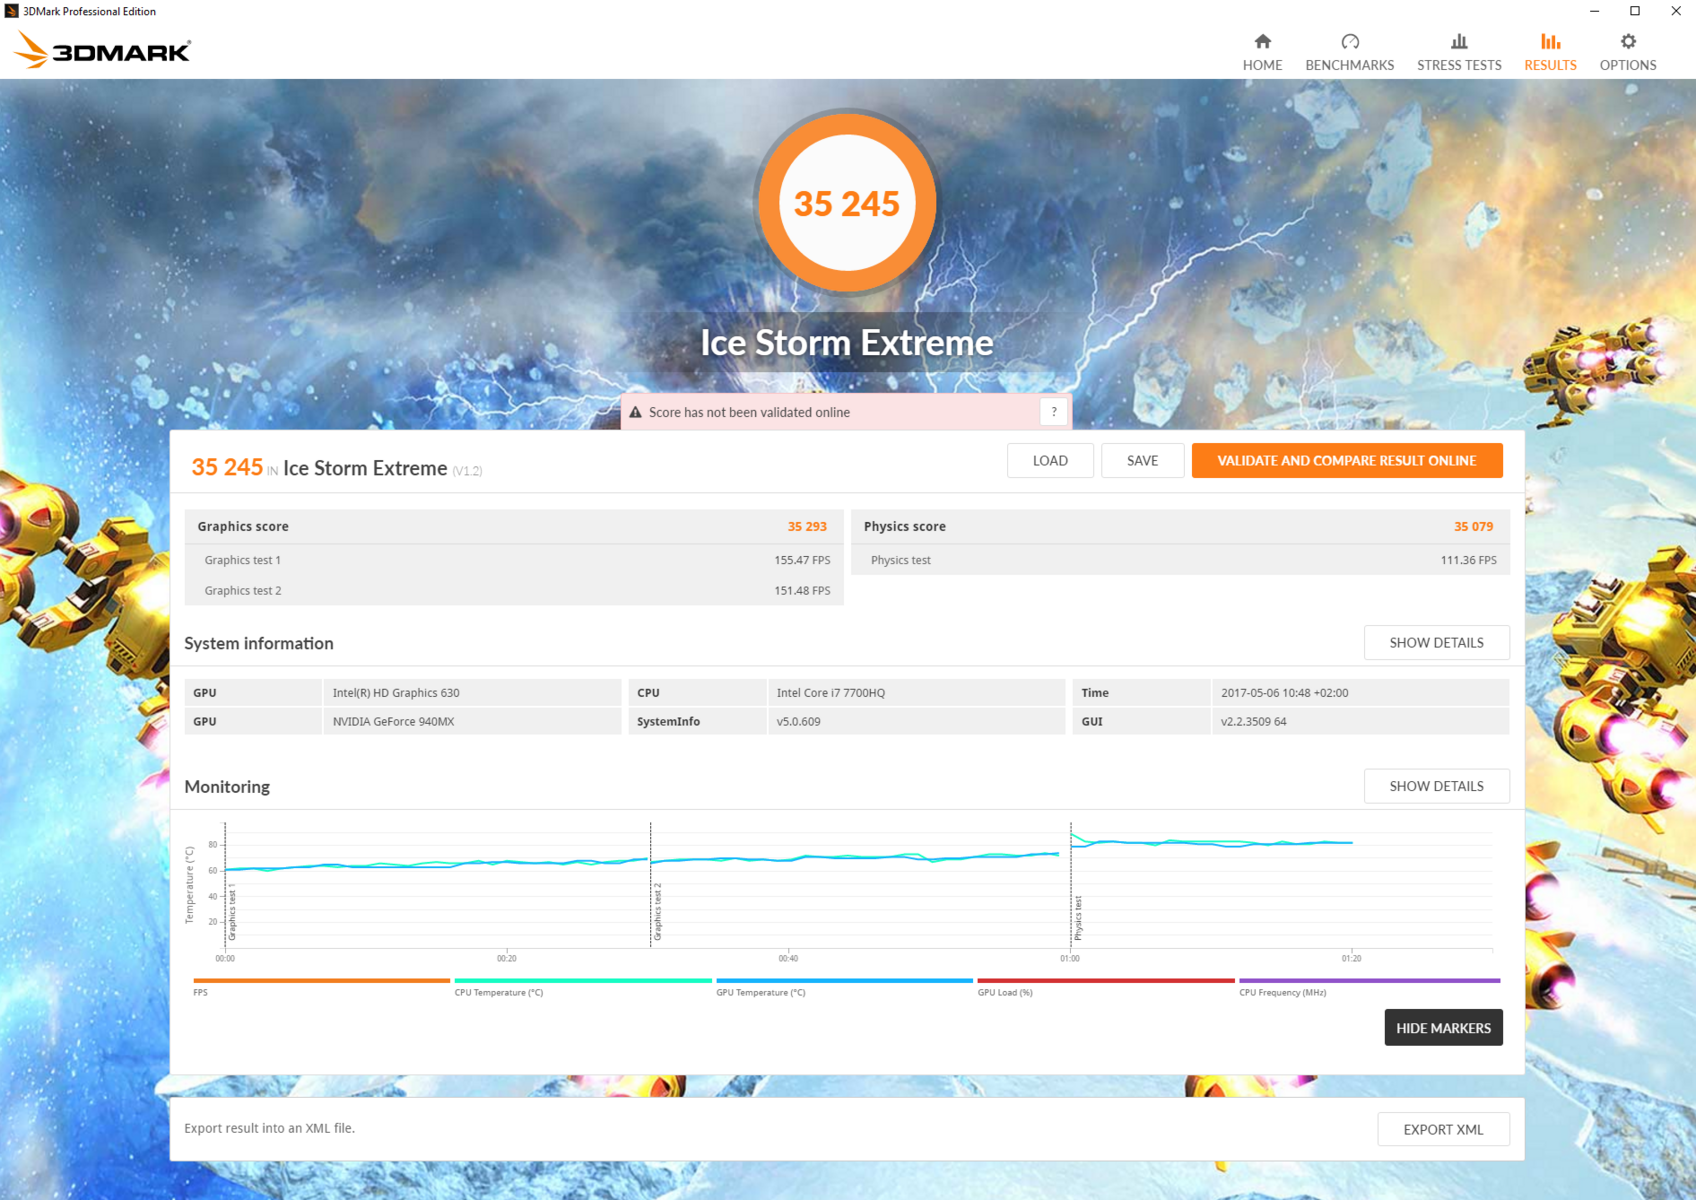
Task: Toggle the GPU Load legend series
Action: tap(1106, 986)
